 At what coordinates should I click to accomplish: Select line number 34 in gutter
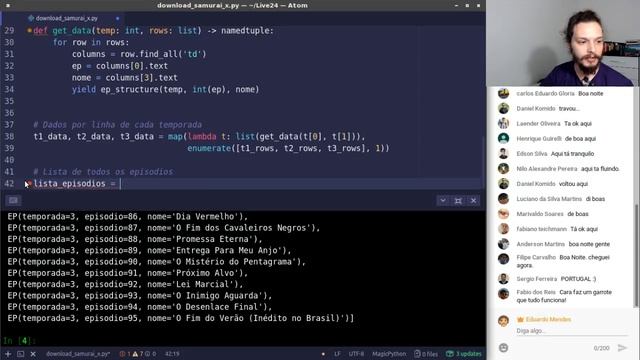coord(9,89)
